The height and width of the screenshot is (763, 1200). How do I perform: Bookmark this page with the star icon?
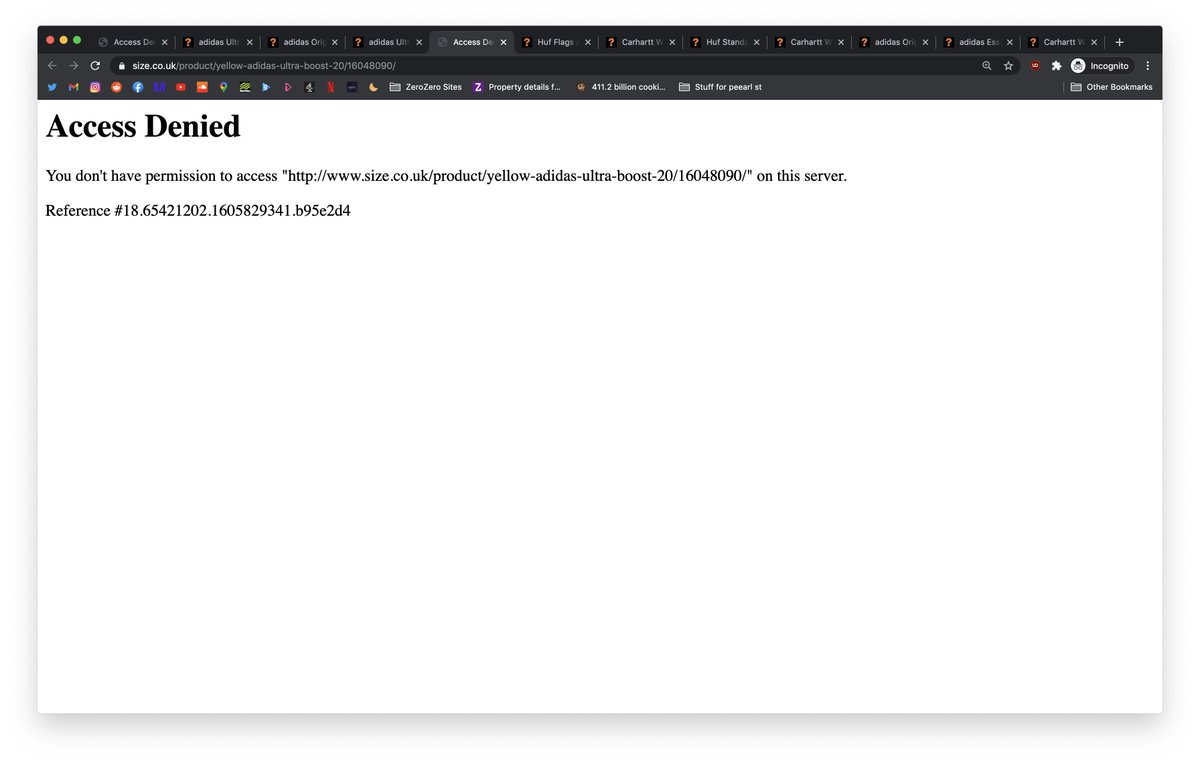[x=1008, y=65]
